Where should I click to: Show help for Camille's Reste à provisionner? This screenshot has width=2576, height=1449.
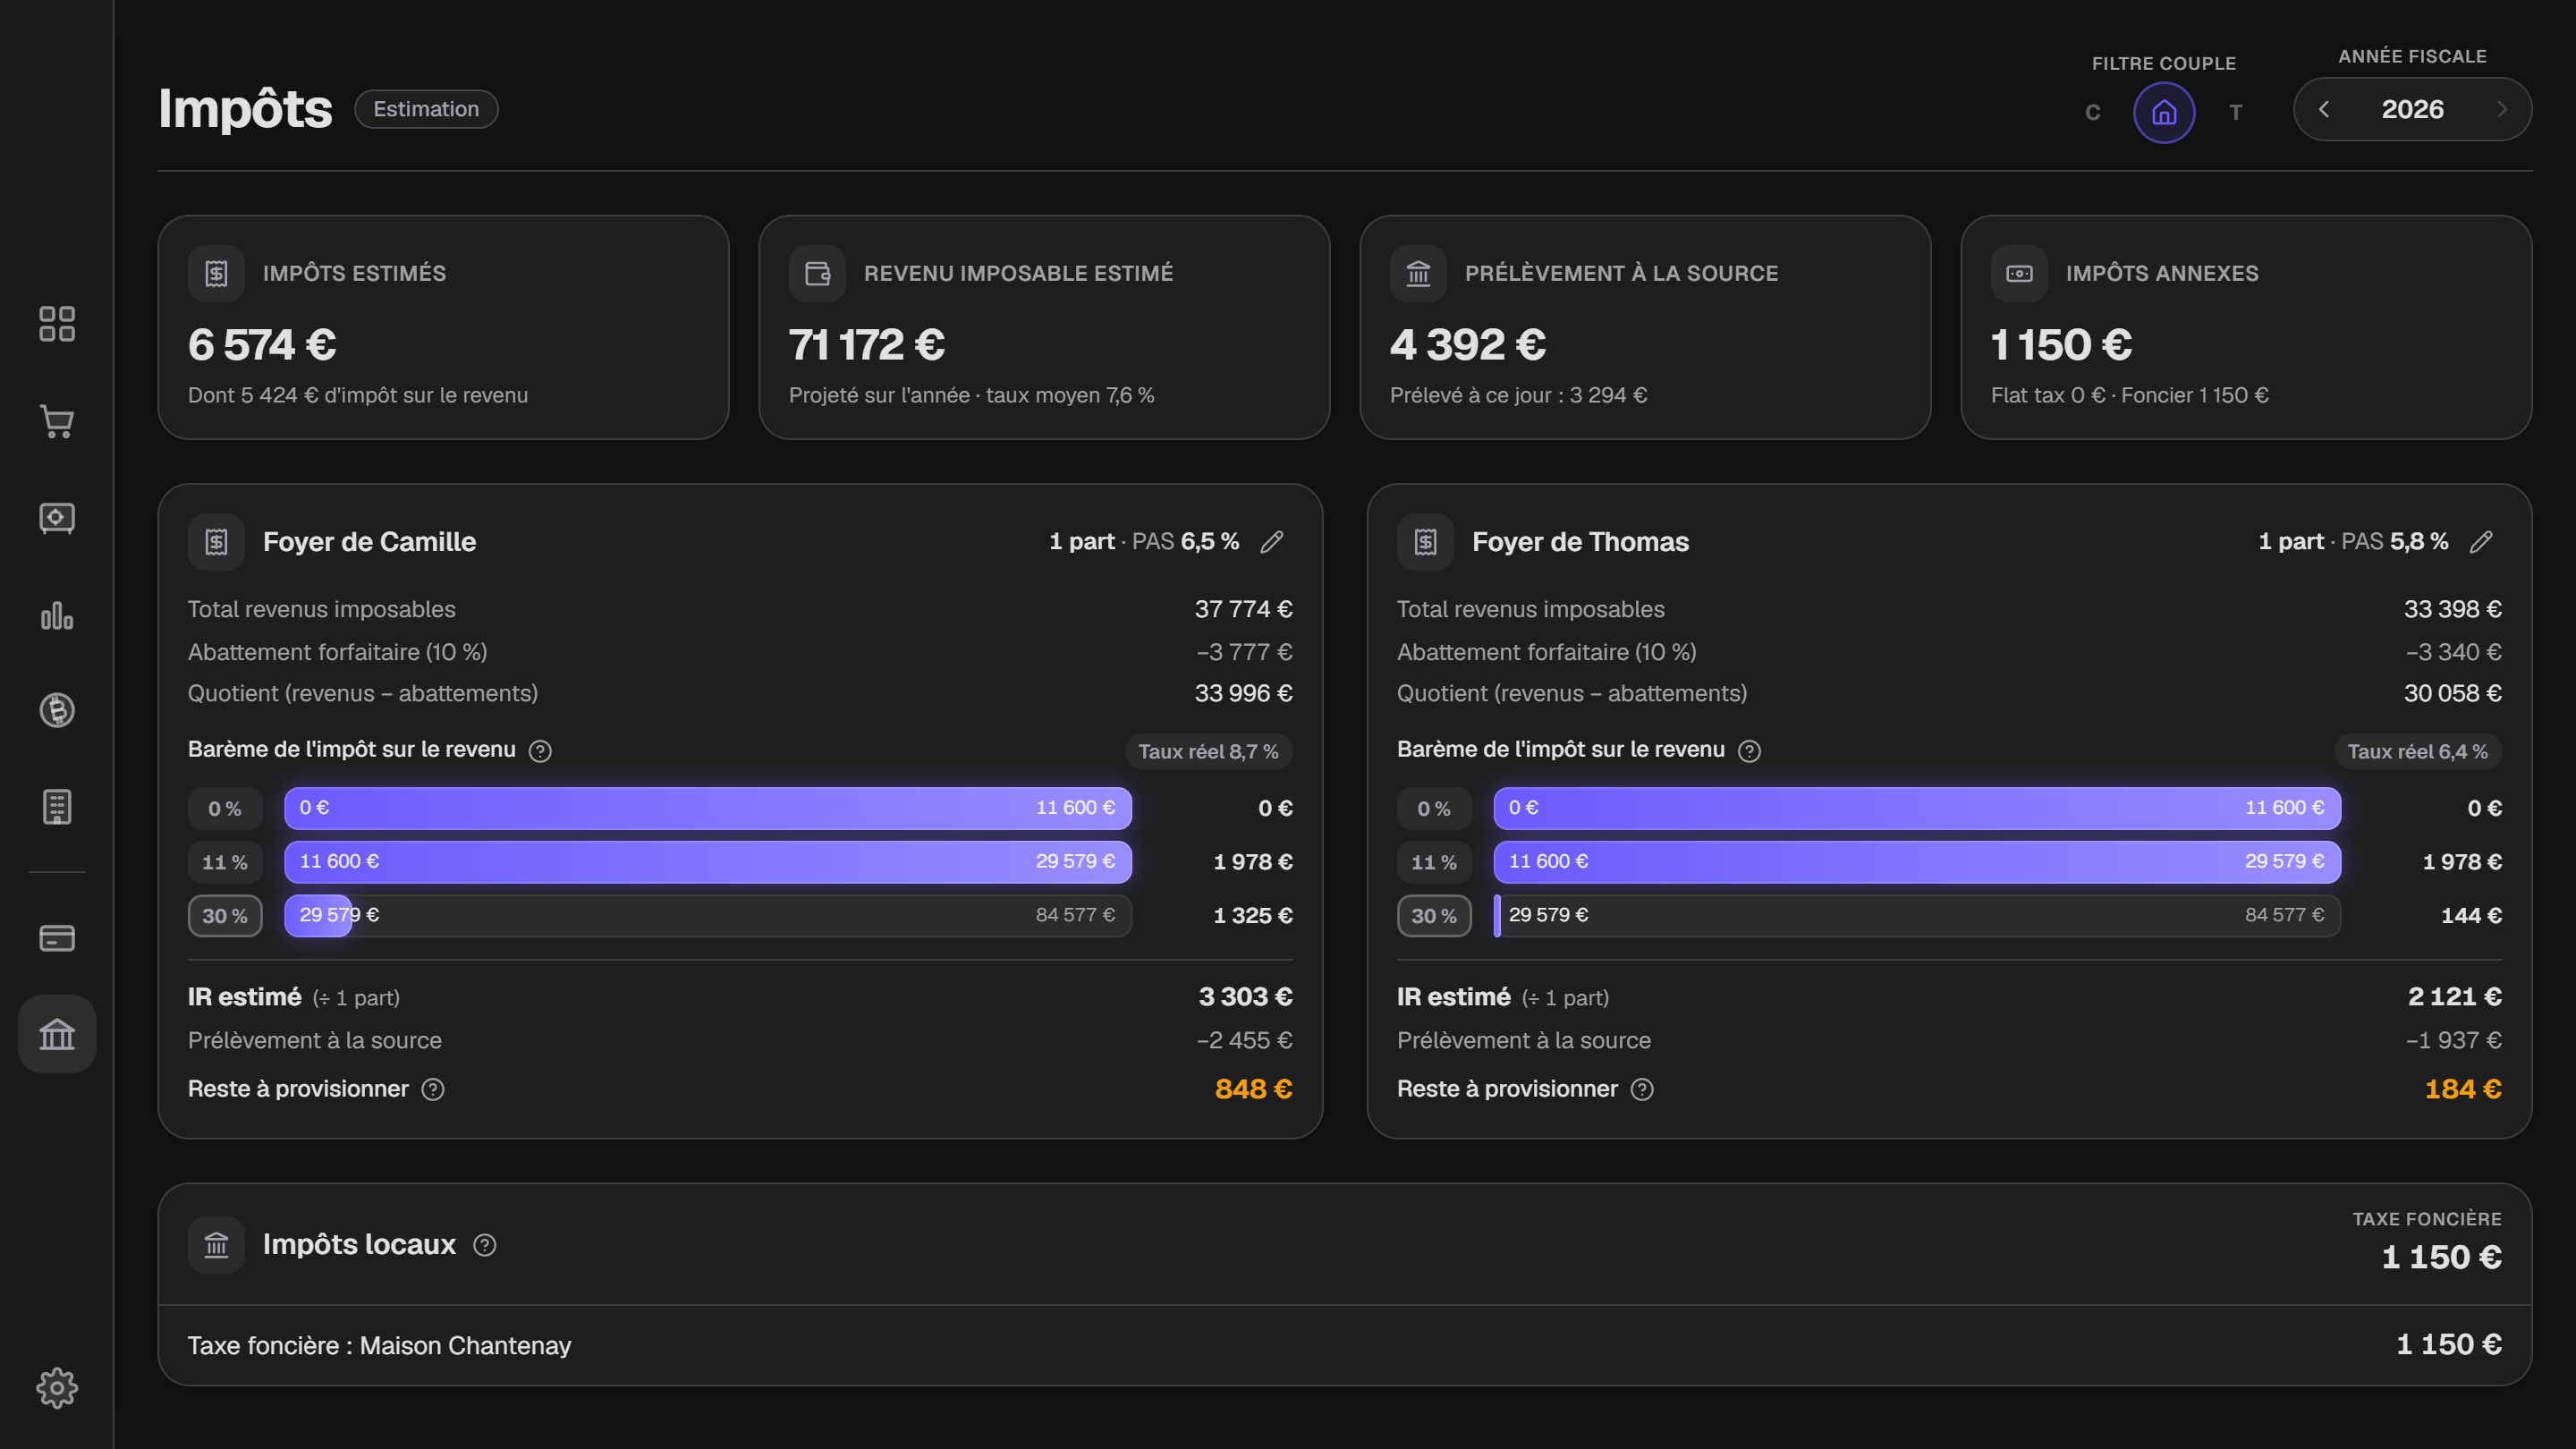pyautogui.click(x=433, y=1090)
